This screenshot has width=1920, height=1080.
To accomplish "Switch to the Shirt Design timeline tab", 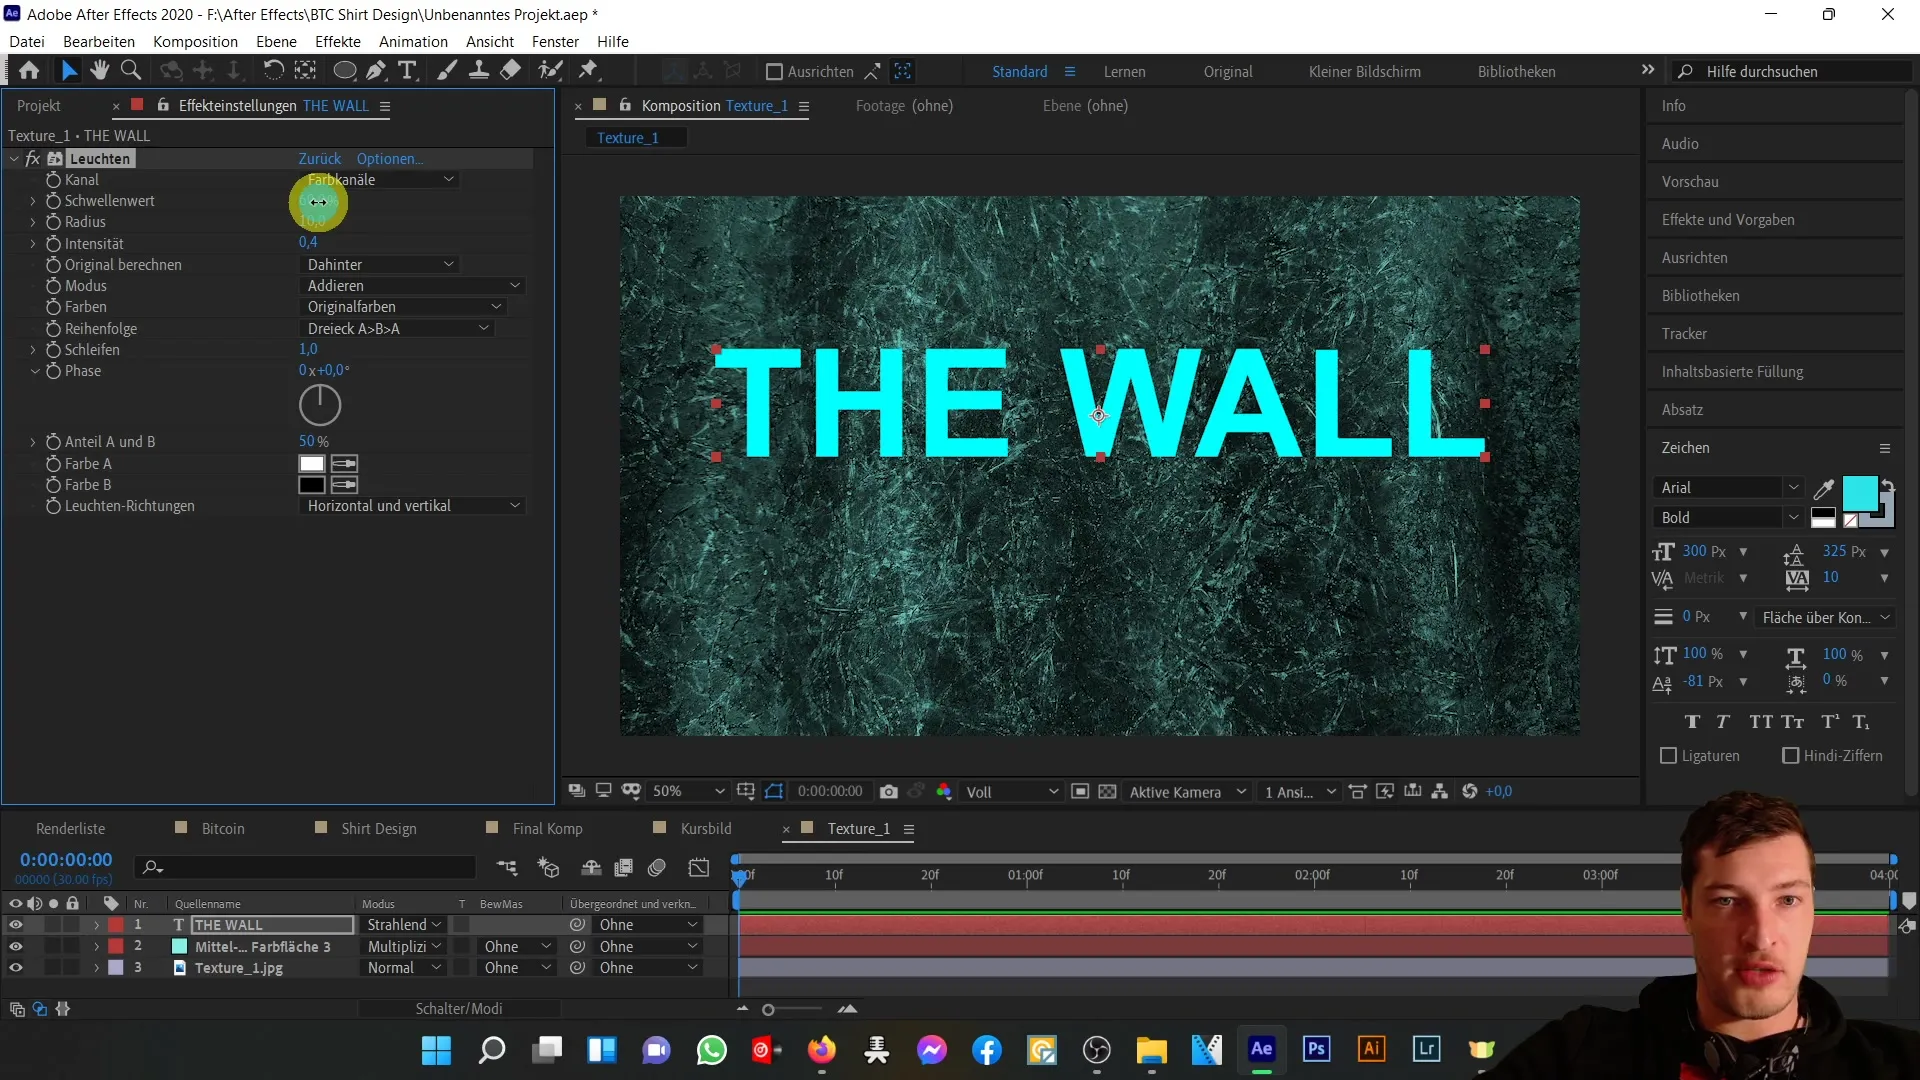I will (378, 828).
